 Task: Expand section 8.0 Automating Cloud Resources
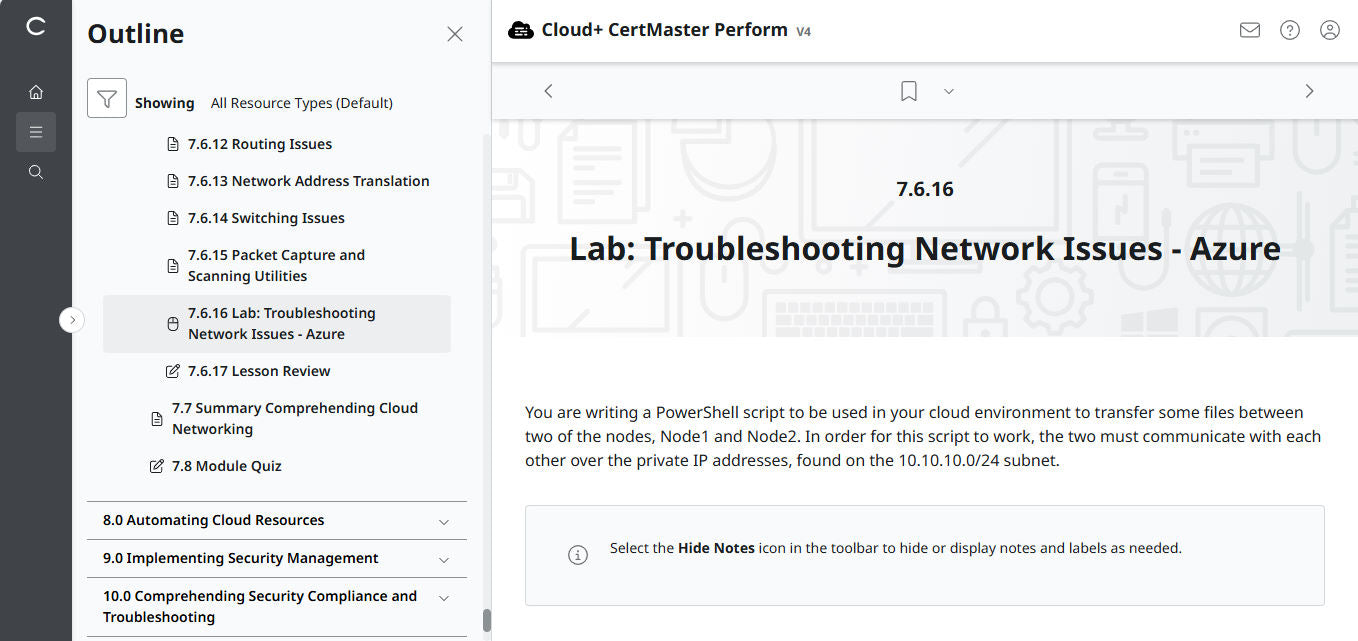443,521
